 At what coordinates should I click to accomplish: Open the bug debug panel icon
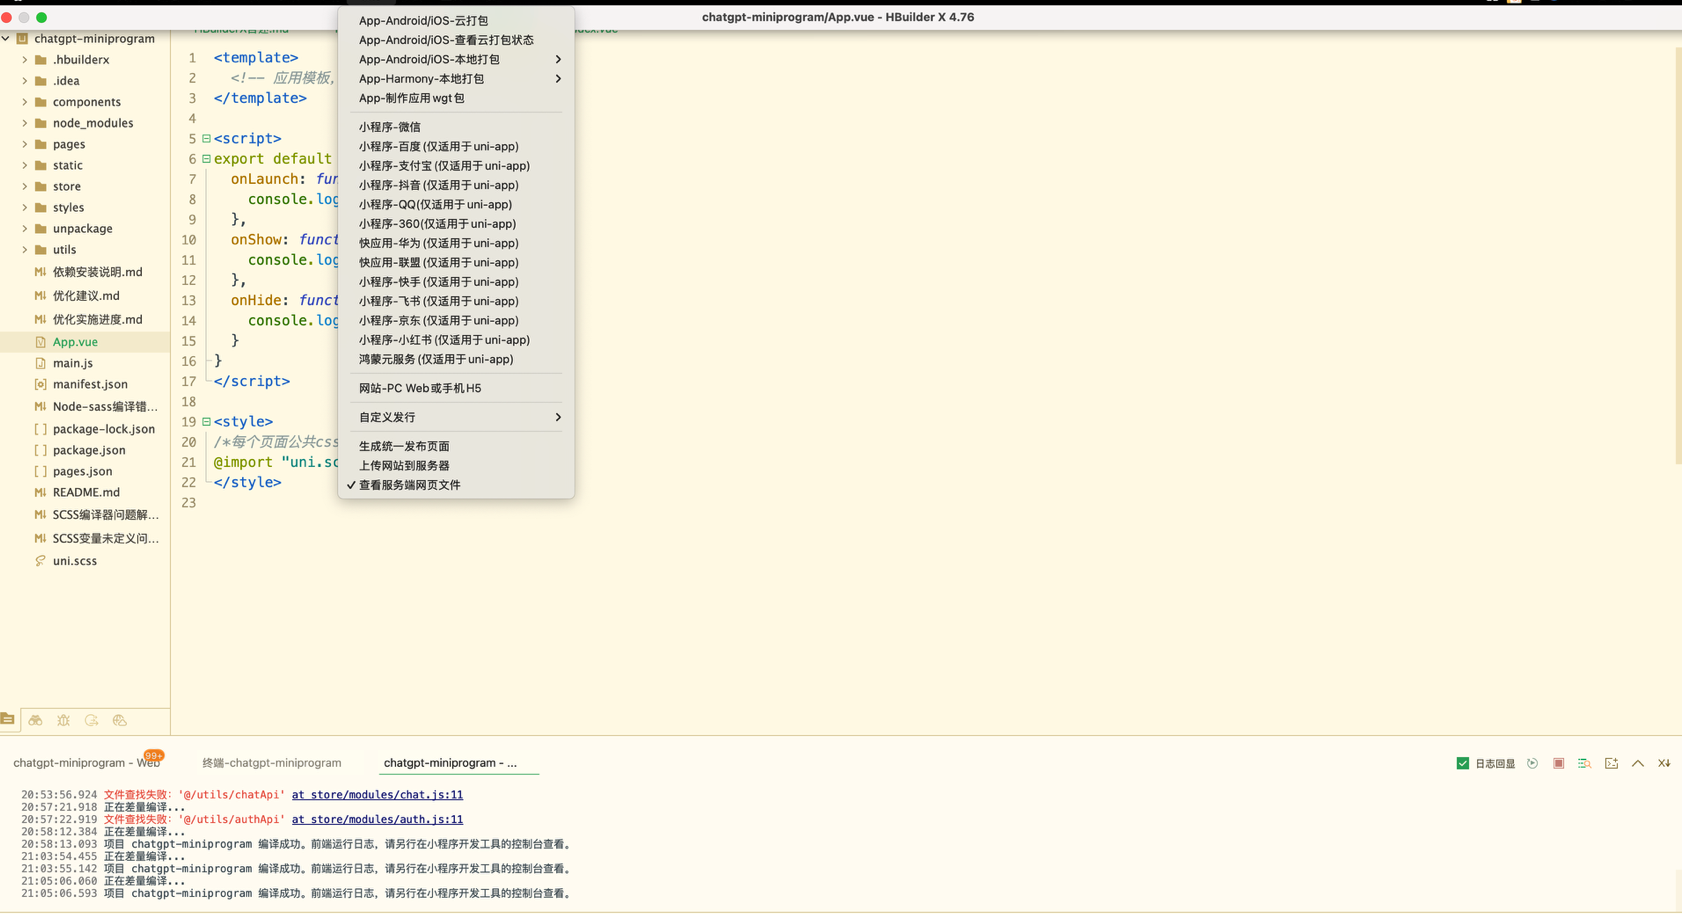tap(63, 721)
